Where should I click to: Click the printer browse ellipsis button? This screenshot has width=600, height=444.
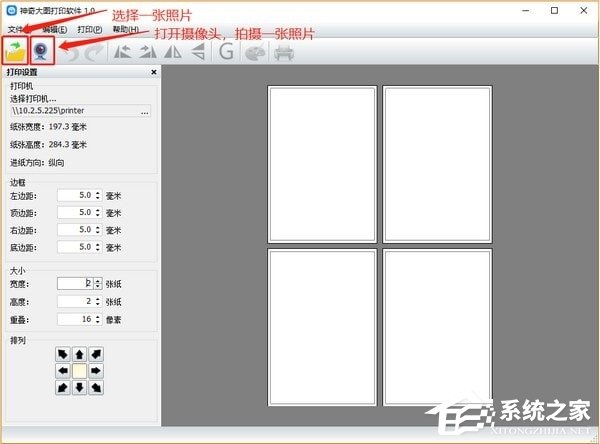pyautogui.click(x=145, y=111)
